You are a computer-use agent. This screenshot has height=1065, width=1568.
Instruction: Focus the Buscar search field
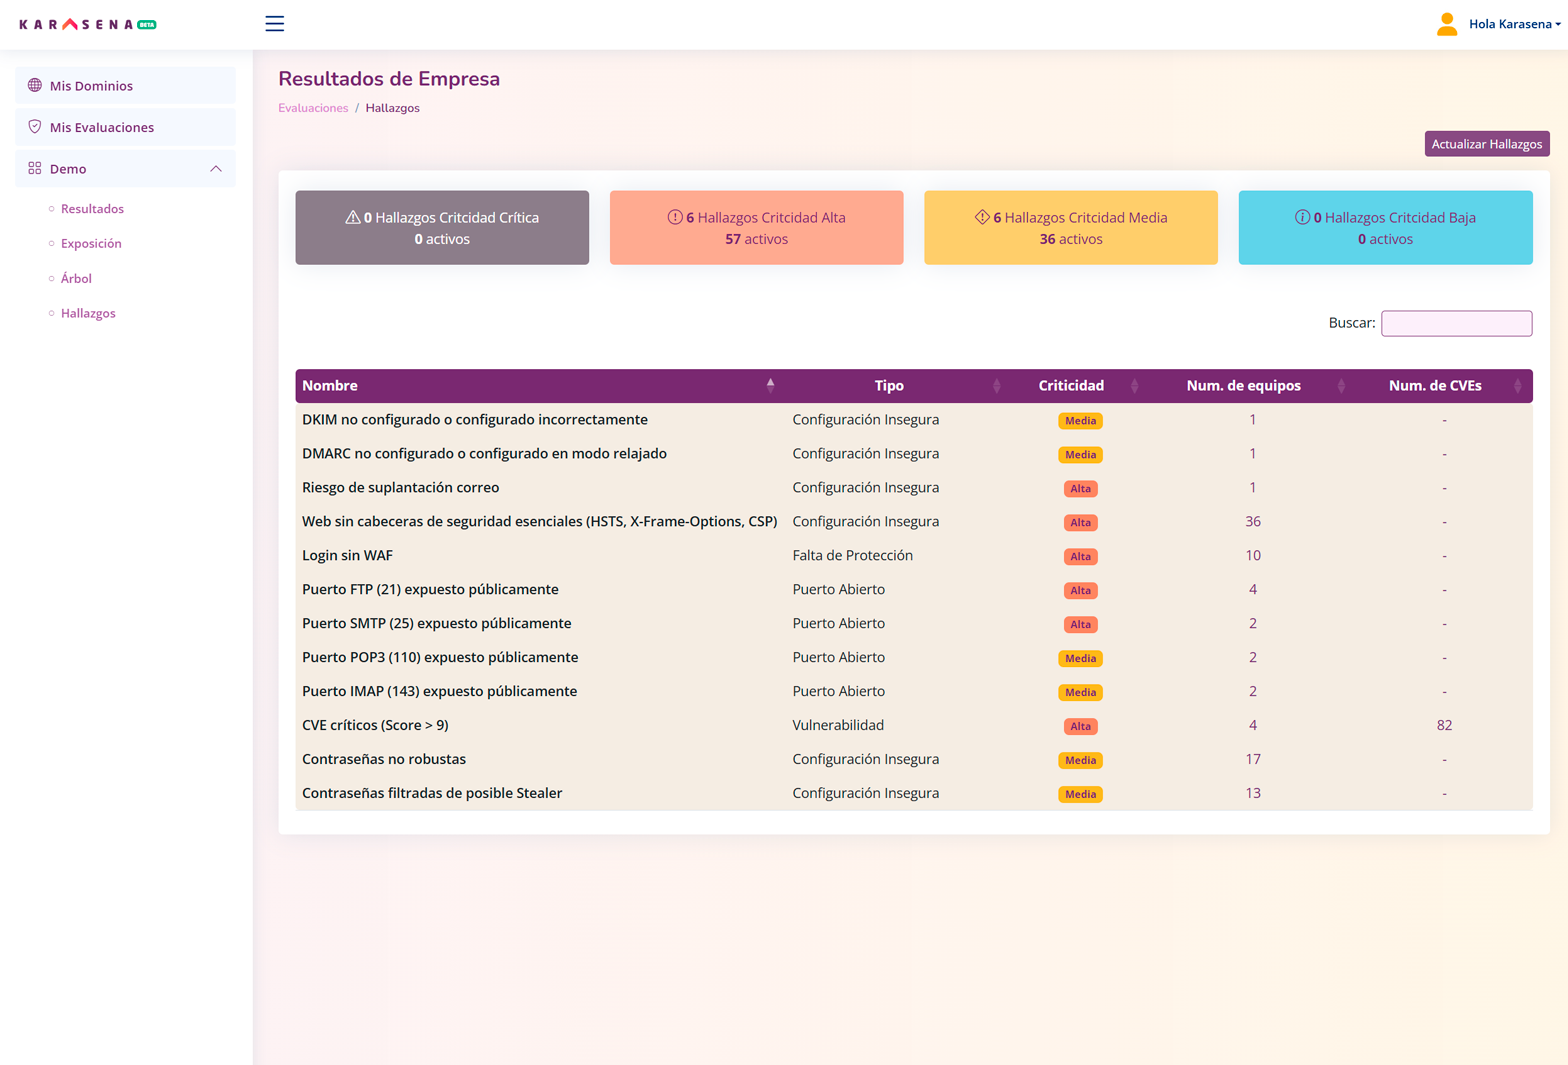[x=1456, y=323]
